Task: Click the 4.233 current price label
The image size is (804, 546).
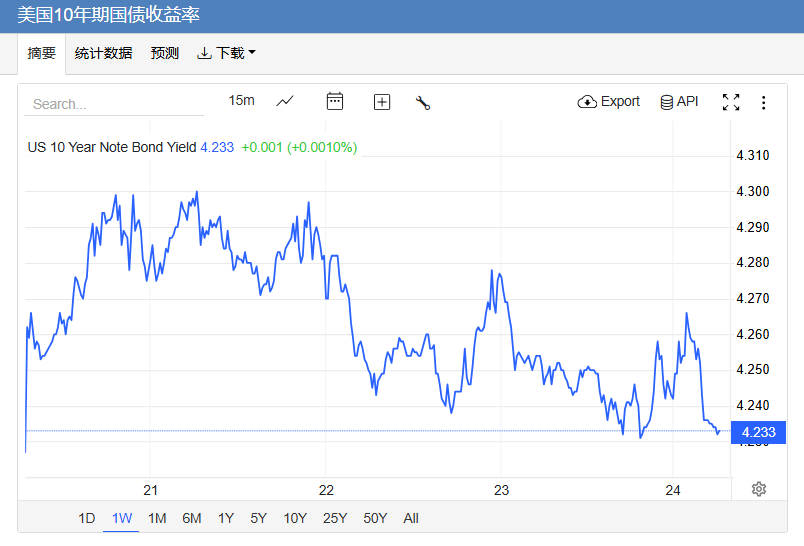Action: 759,432
